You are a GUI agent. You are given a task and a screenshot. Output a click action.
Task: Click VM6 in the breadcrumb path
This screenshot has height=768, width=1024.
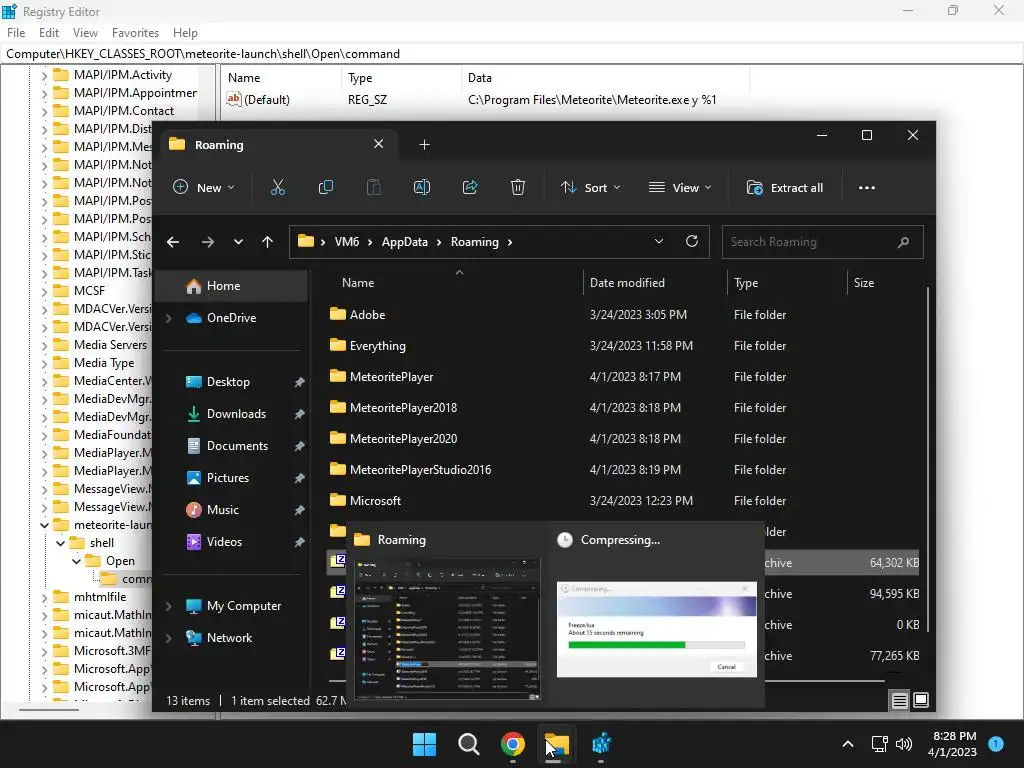(347, 242)
